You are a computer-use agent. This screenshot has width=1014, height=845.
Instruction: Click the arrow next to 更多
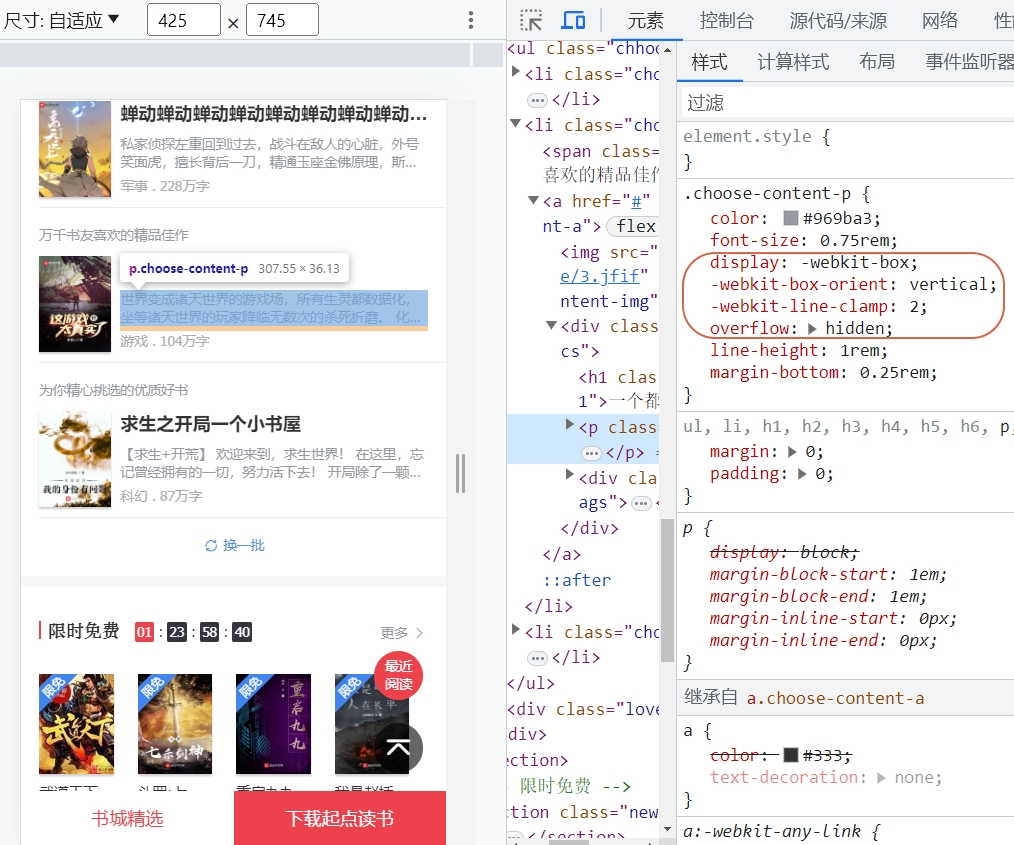point(420,633)
